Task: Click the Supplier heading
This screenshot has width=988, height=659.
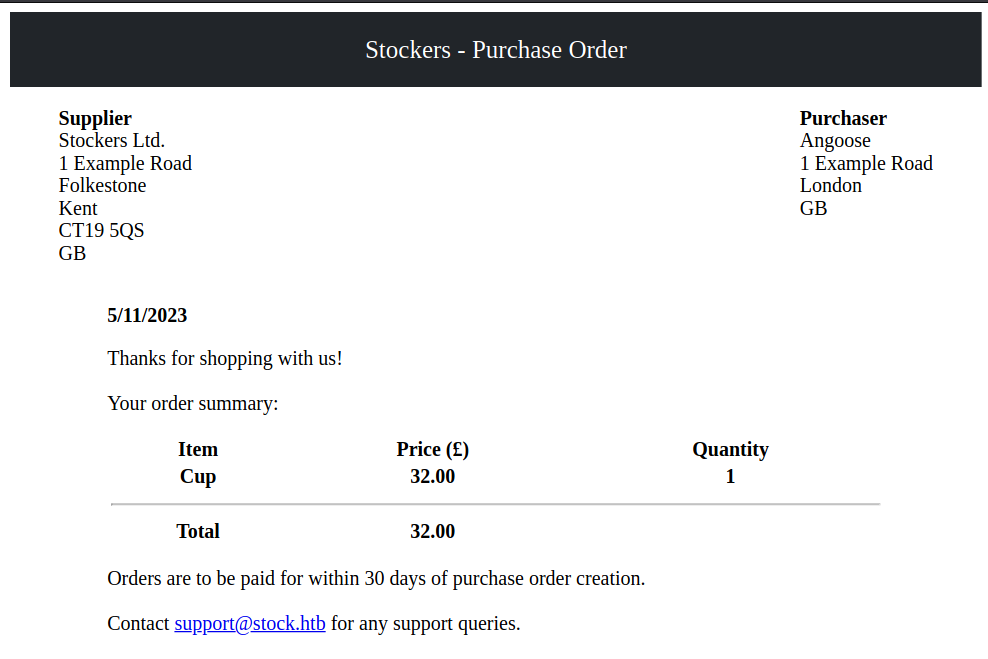Action: pyautogui.click(x=95, y=118)
